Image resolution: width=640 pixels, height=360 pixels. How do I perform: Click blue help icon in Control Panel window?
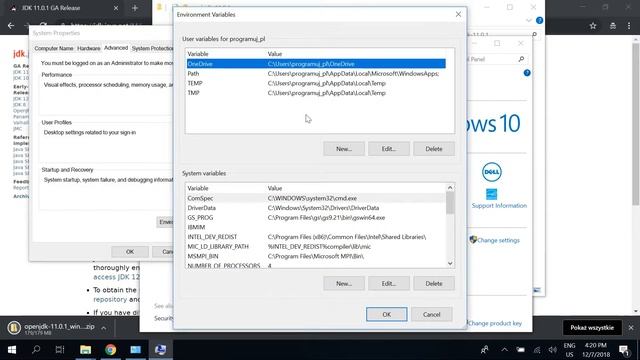[x=527, y=73]
